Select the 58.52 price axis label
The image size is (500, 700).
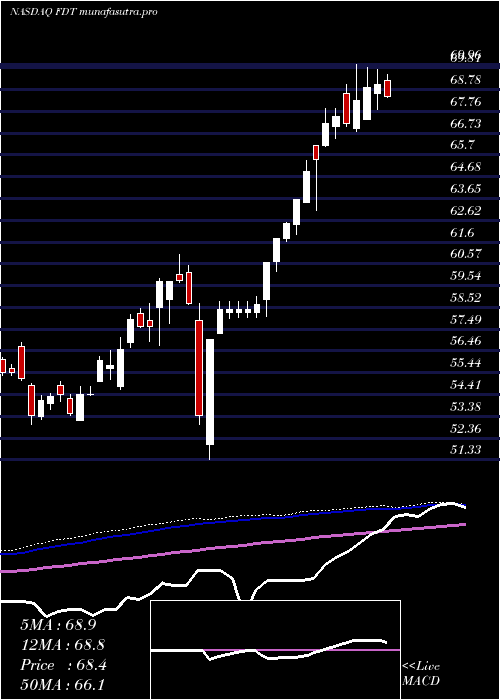pos(466,297)
